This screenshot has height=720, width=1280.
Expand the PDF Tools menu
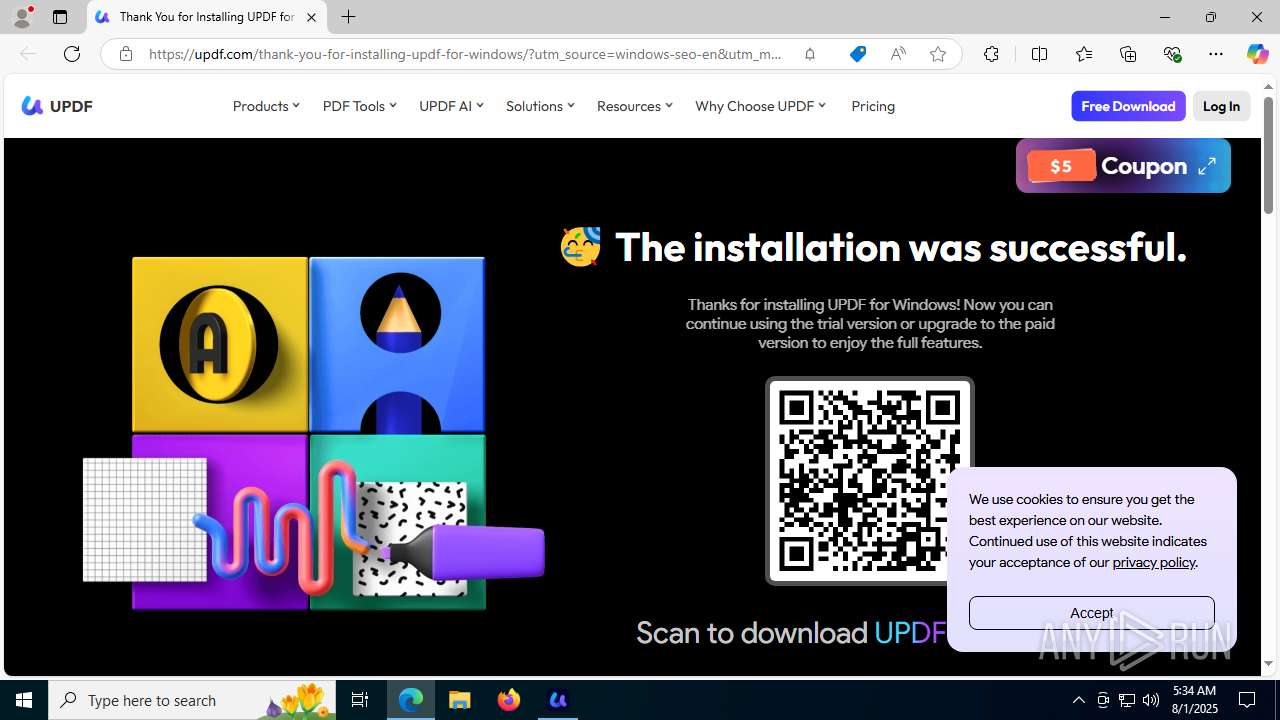click(359, 106)
